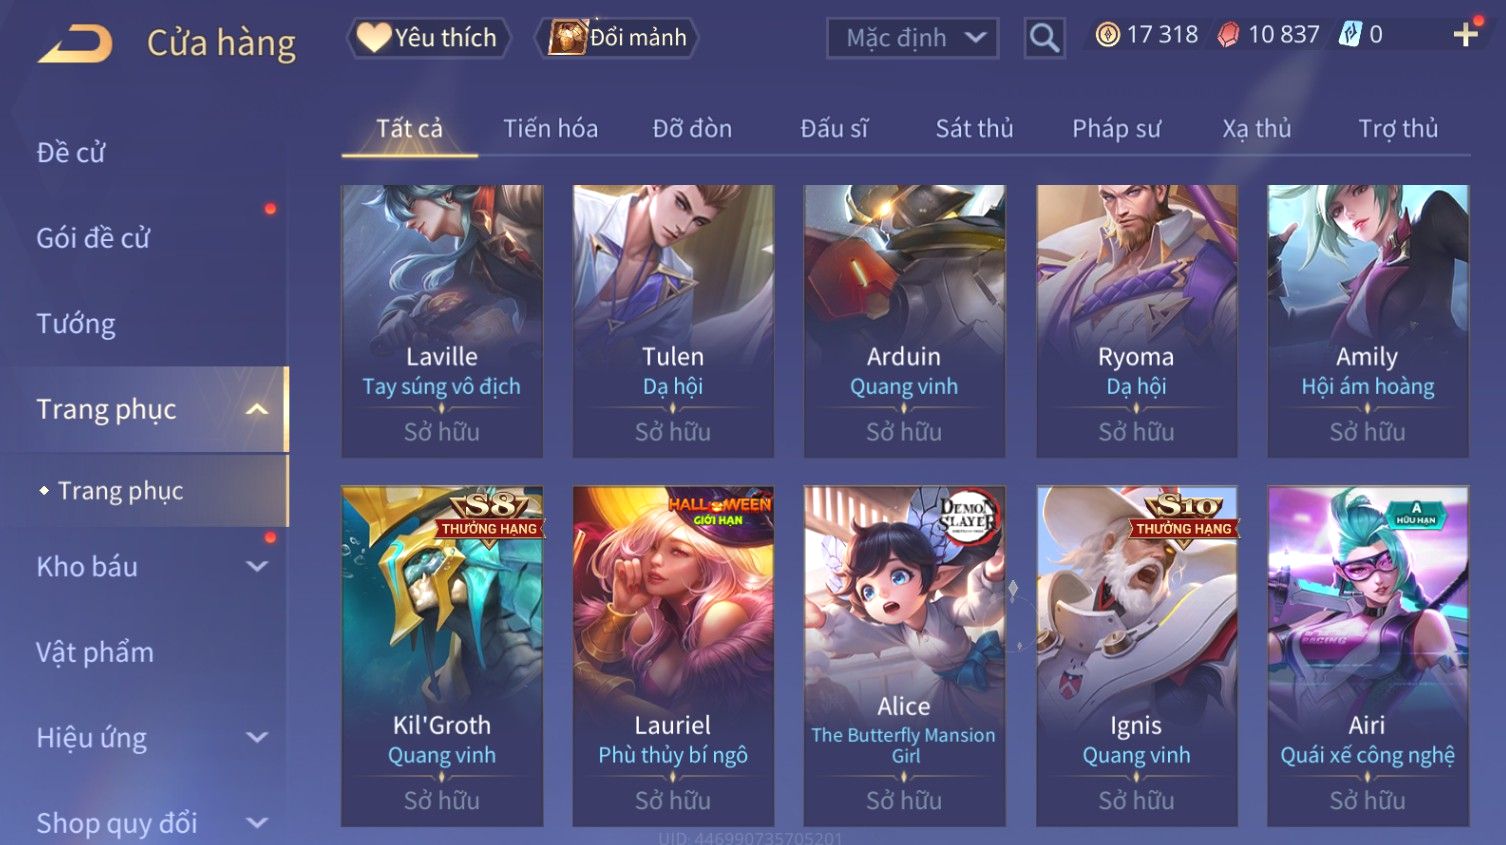This screenshot has height=845, width=1506.
Task: Open Alice Butterfly Mansion Girl skin
Action: (x=904, y=656)
